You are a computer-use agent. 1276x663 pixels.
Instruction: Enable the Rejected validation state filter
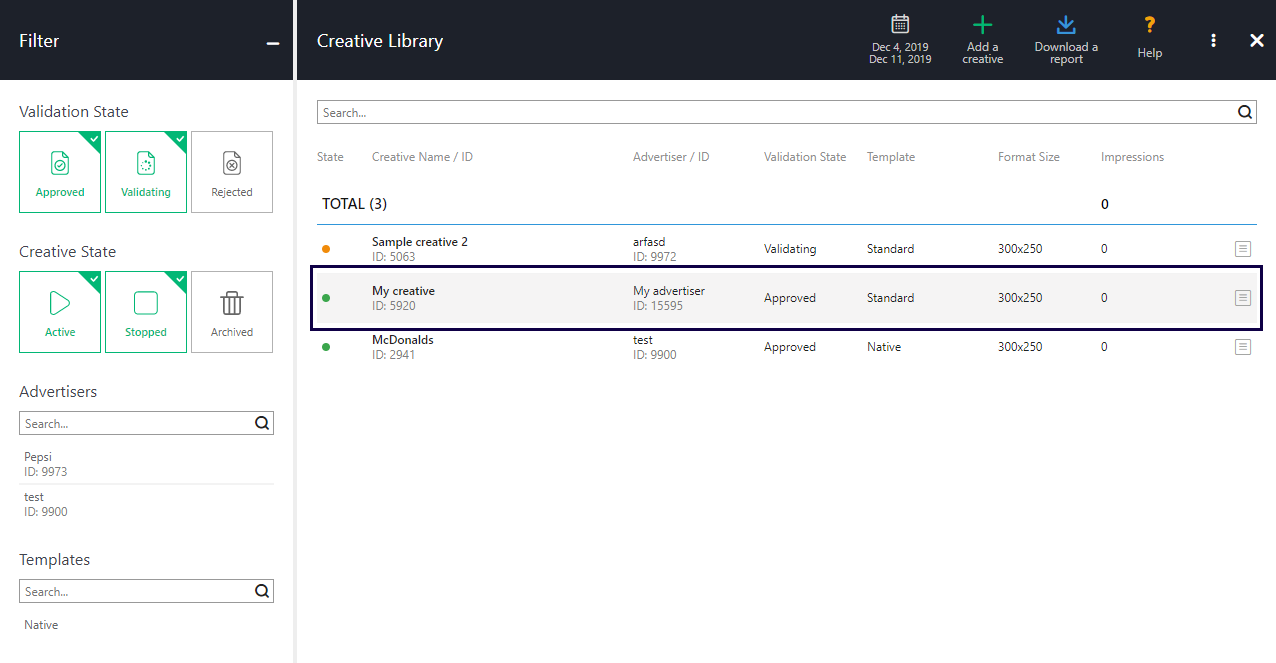[232, 172]
